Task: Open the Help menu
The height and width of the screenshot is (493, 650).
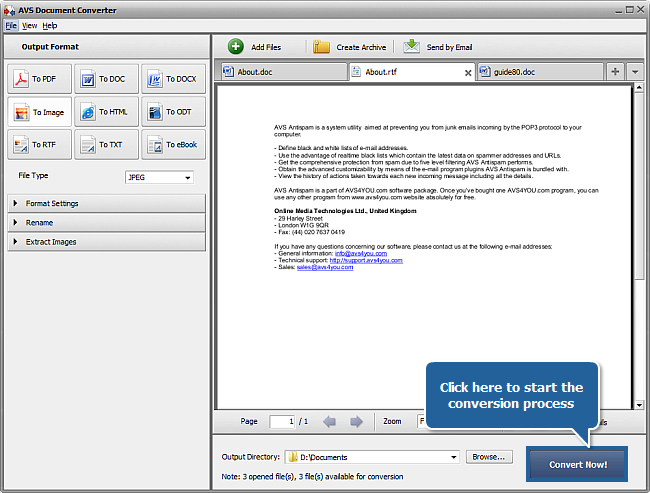Action: (50, 26)
